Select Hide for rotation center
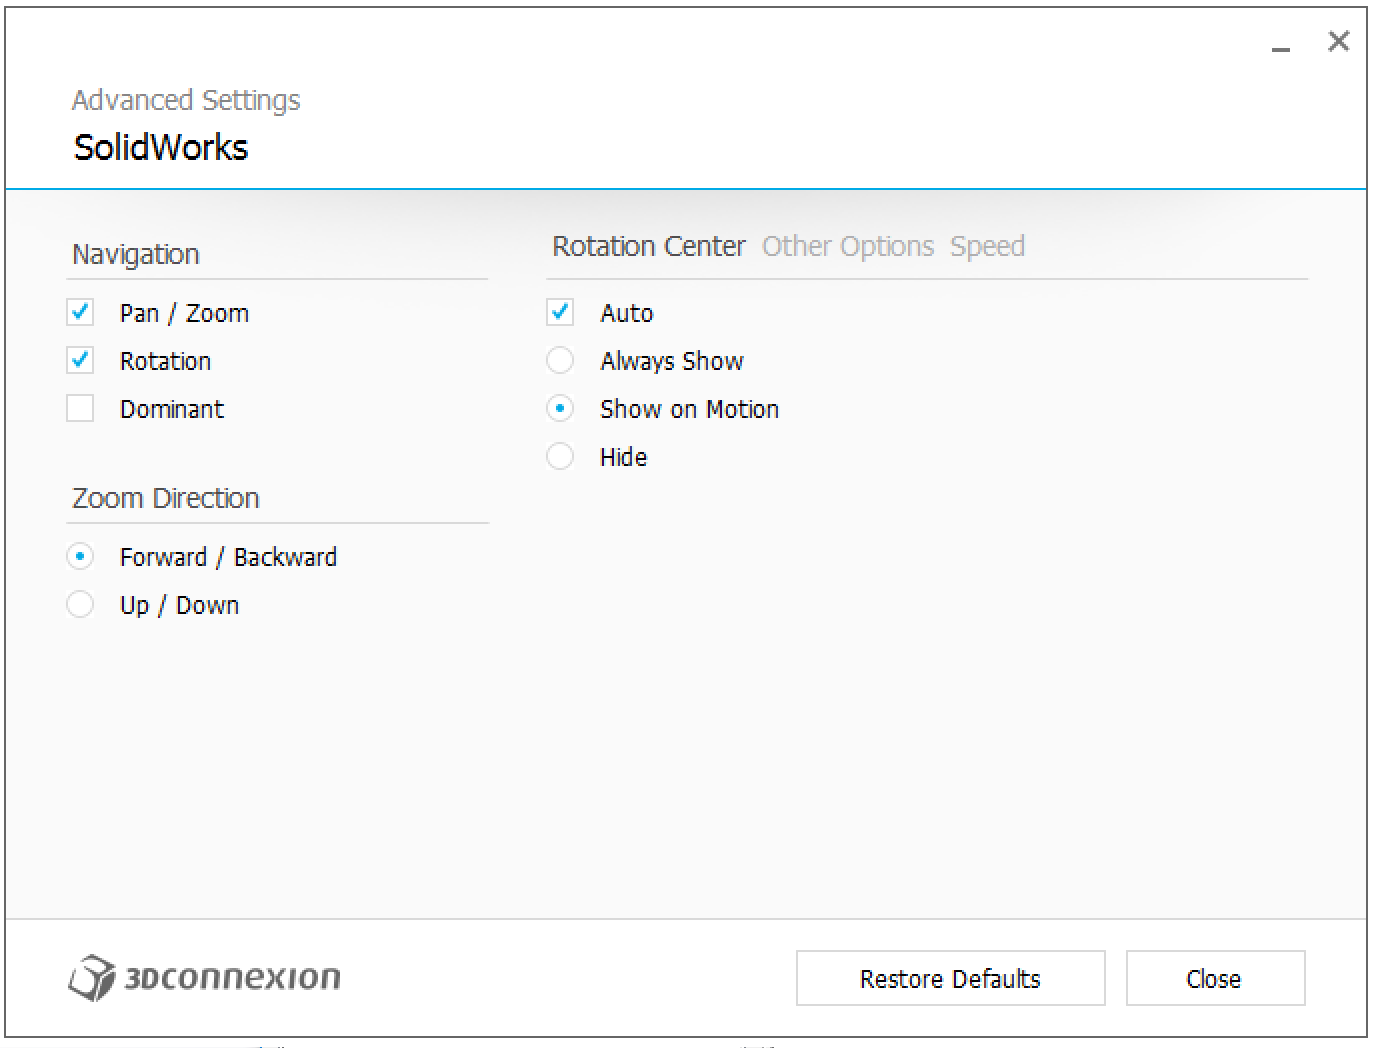 [560, 457]
